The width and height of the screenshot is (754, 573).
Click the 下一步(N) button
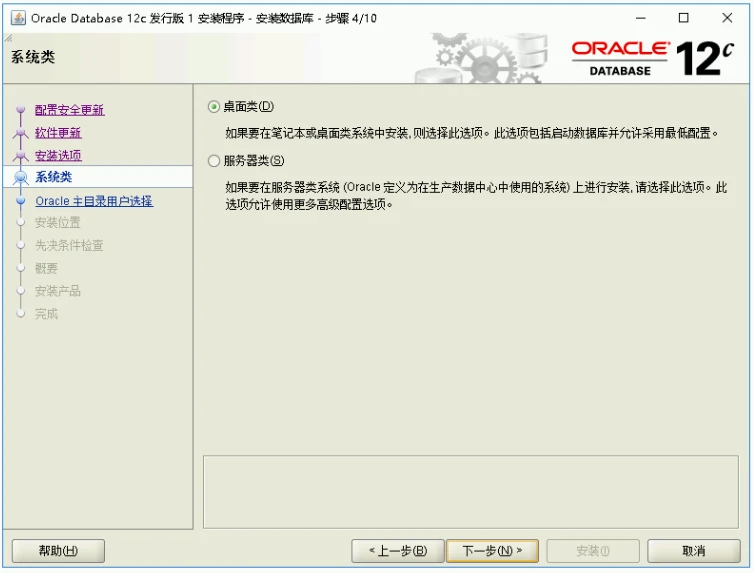click(492, 550)
